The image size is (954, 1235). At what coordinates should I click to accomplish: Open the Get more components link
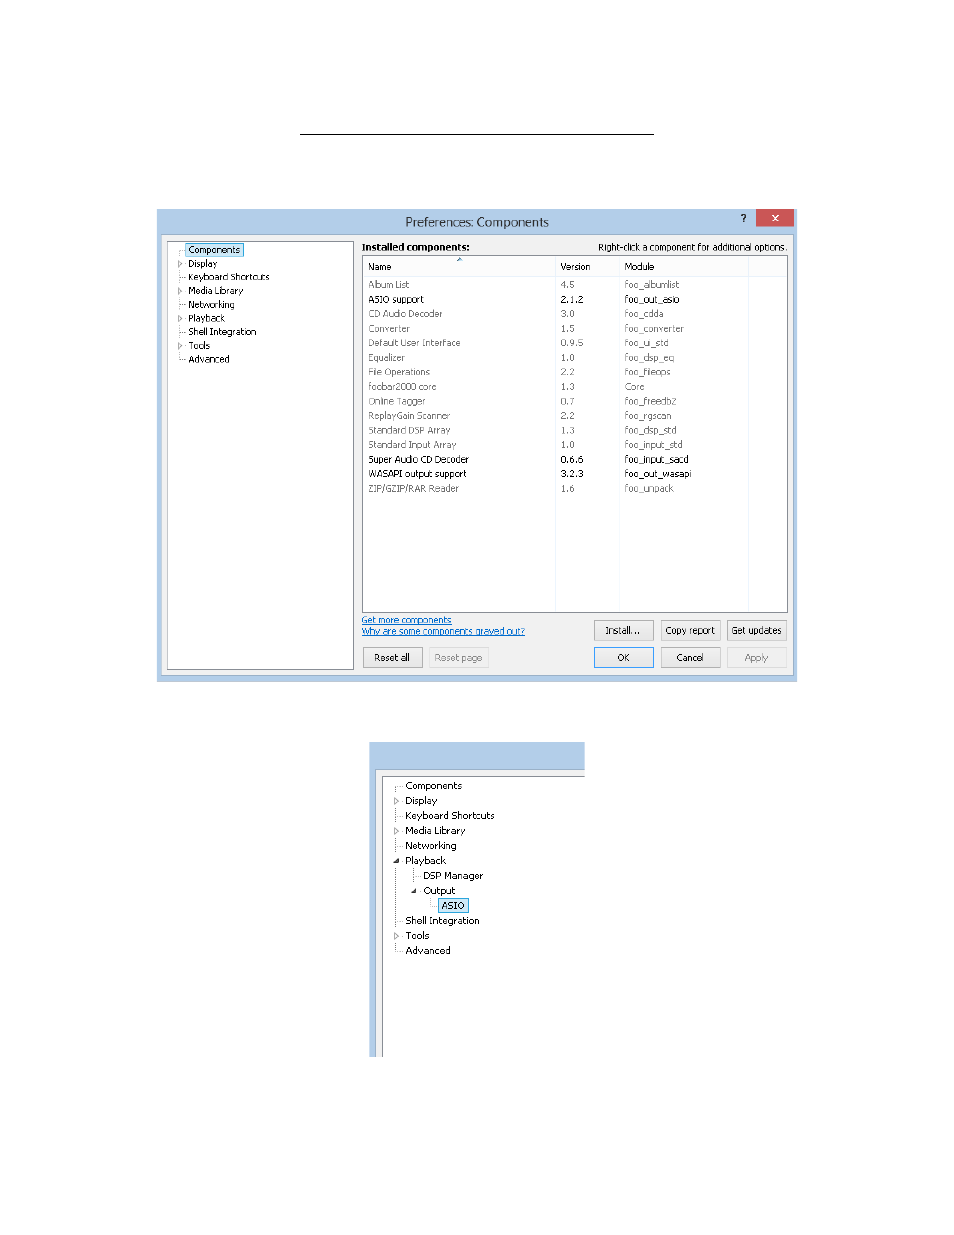tap(406, 621)
